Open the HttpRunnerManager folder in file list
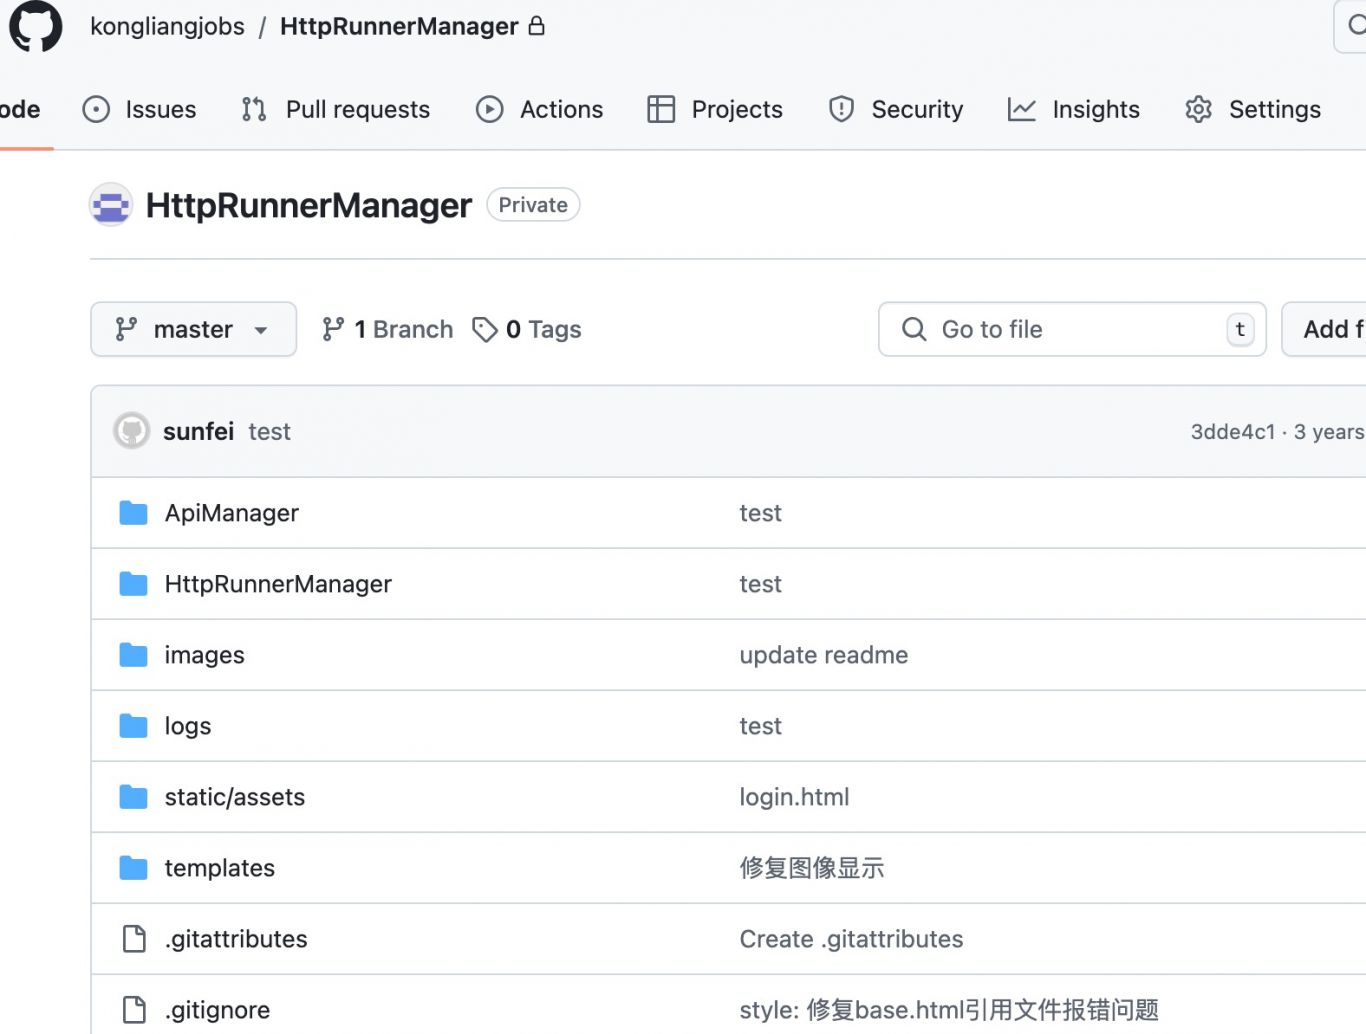Viewport: 1366px width, 1034px height. (x=278, y=584)
